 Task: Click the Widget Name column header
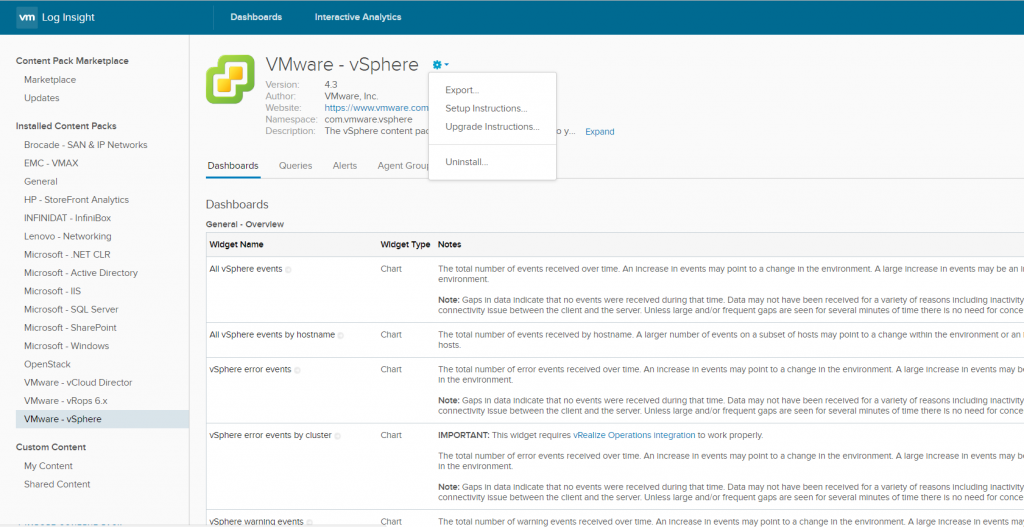236,244
